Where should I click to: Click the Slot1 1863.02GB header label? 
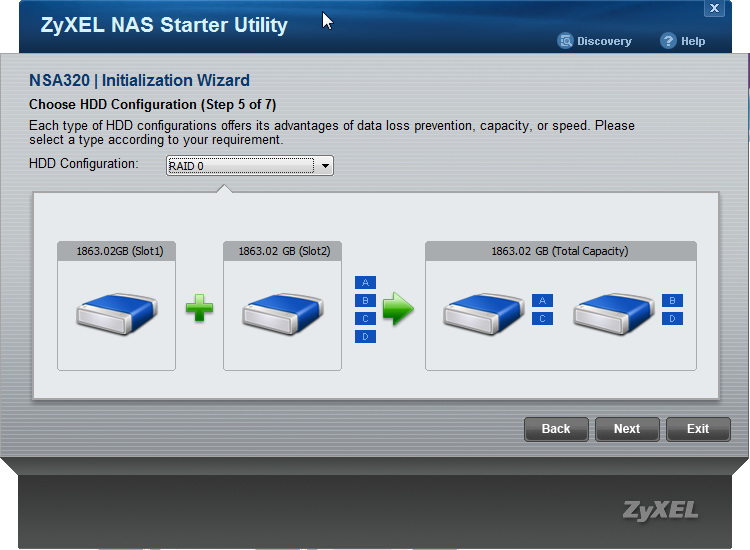(116, 252)
